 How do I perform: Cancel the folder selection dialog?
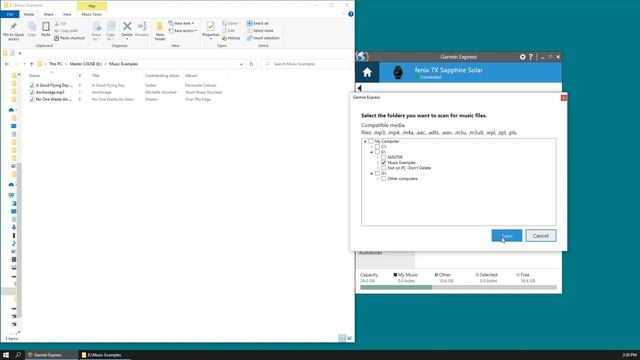coord(540,236)
